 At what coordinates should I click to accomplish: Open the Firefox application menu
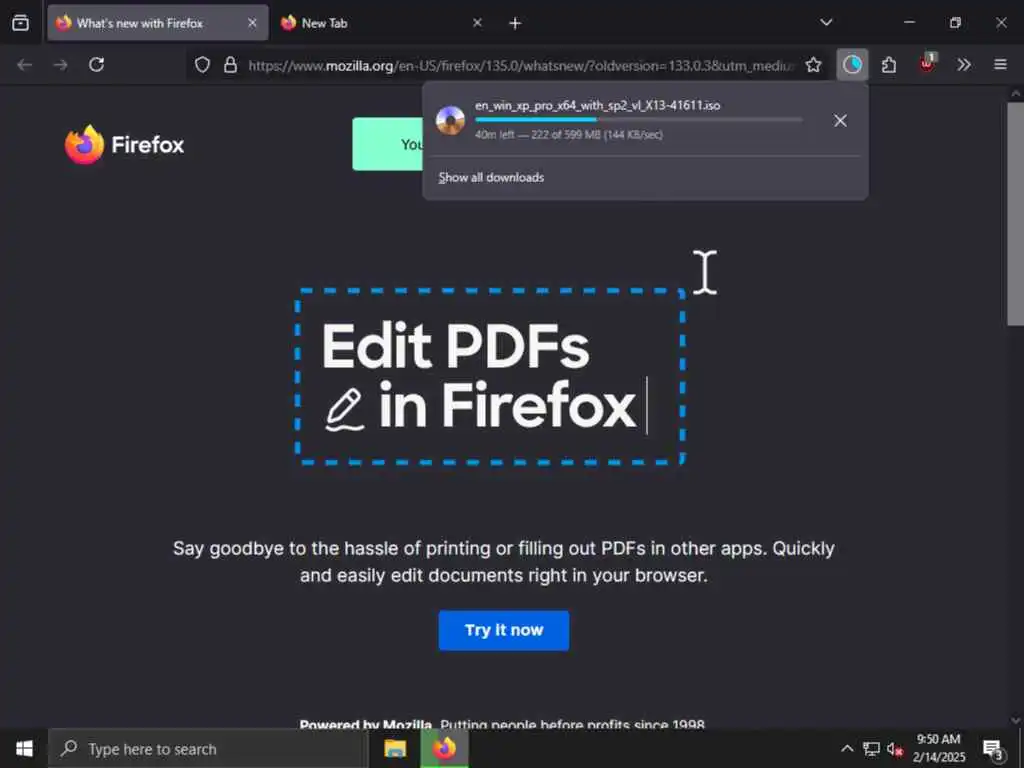click(1000, 65)
